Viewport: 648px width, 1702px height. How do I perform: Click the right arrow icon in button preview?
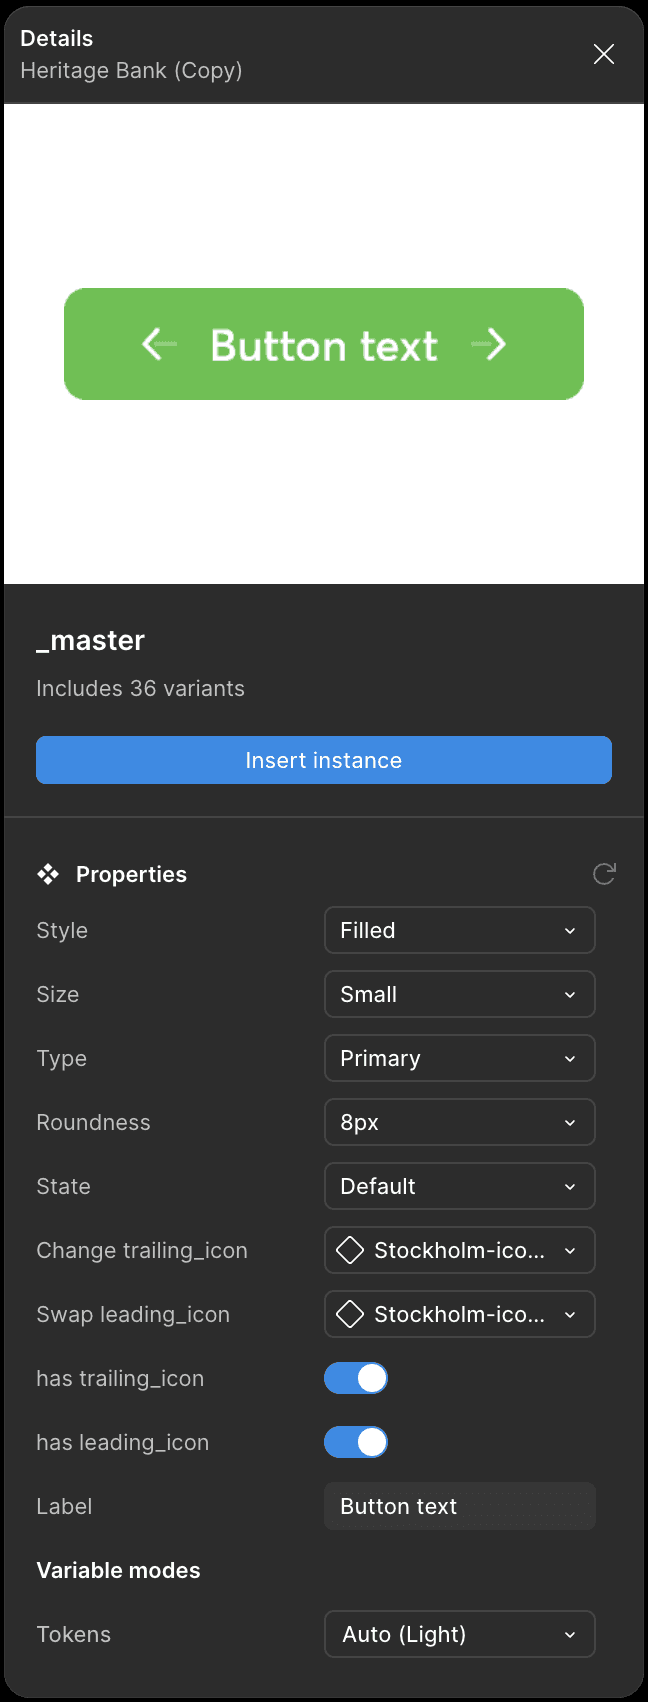(x=489, y=344)
